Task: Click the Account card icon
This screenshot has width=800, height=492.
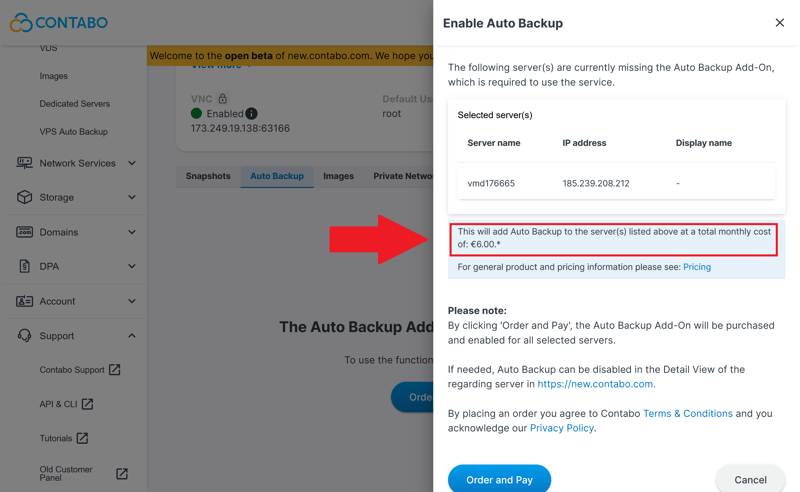Action: coord(24,301)
